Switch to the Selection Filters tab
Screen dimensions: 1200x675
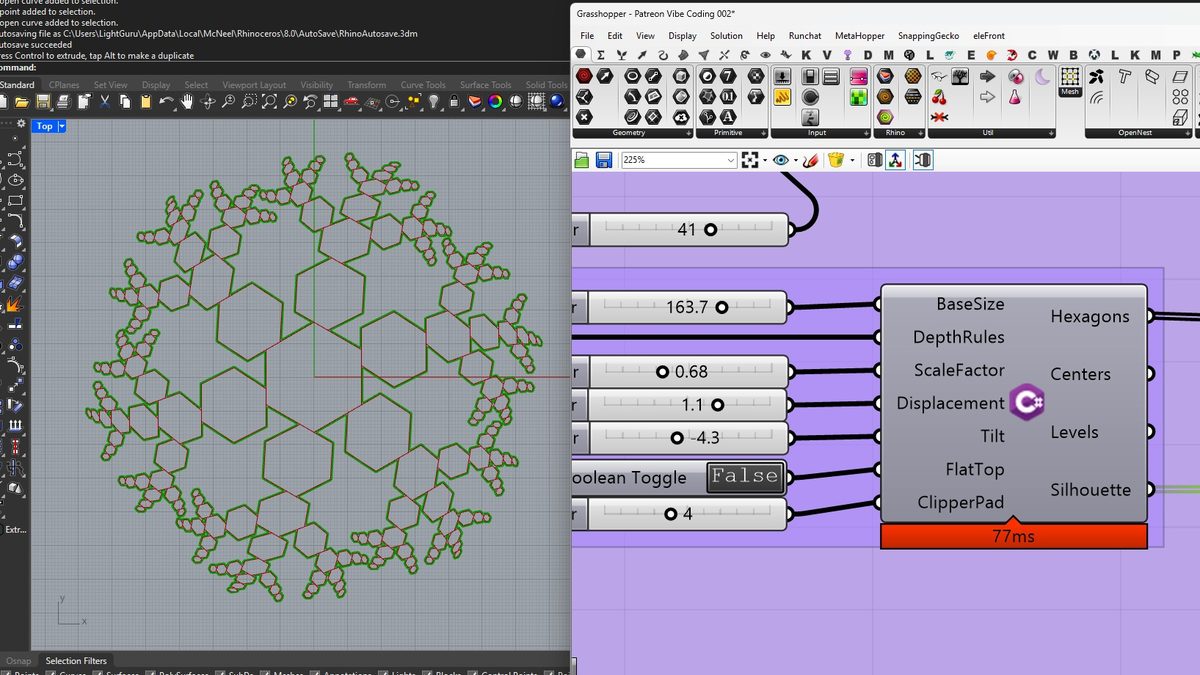click(76, 661)
